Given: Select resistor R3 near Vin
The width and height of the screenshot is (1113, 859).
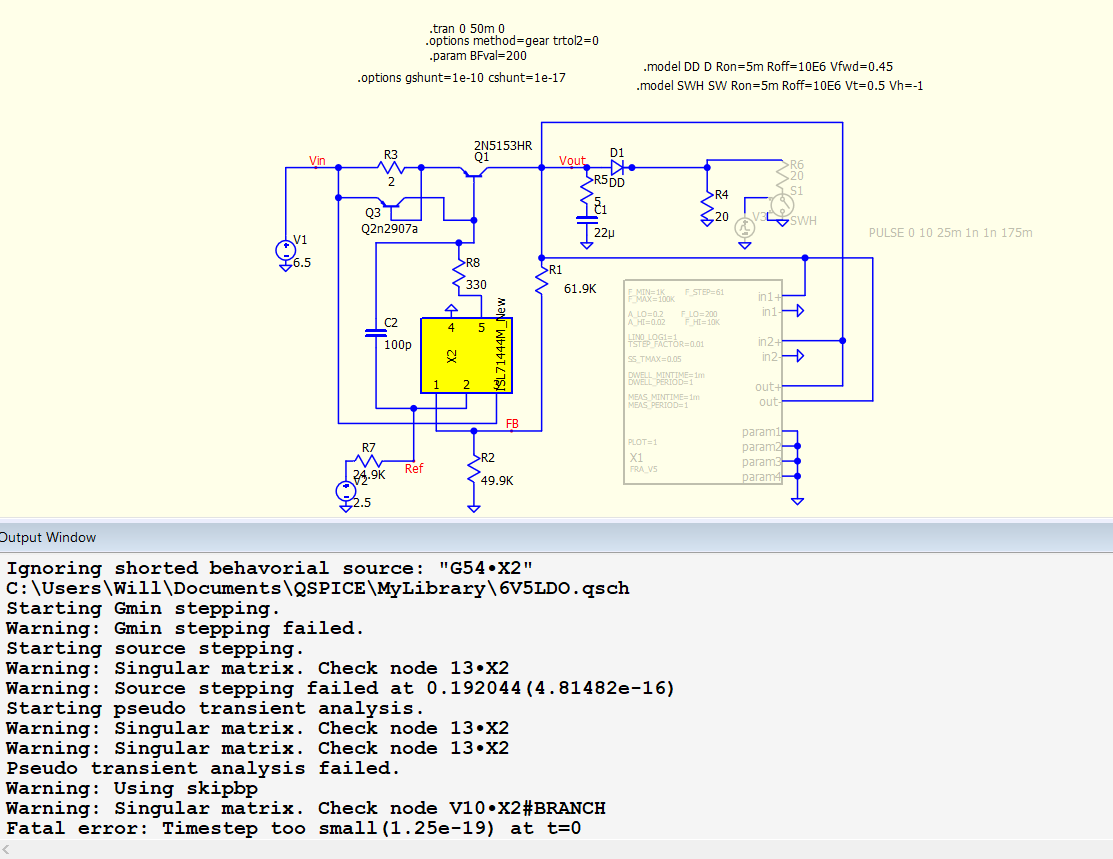Looking at the screenshot, I should point(391,168).
